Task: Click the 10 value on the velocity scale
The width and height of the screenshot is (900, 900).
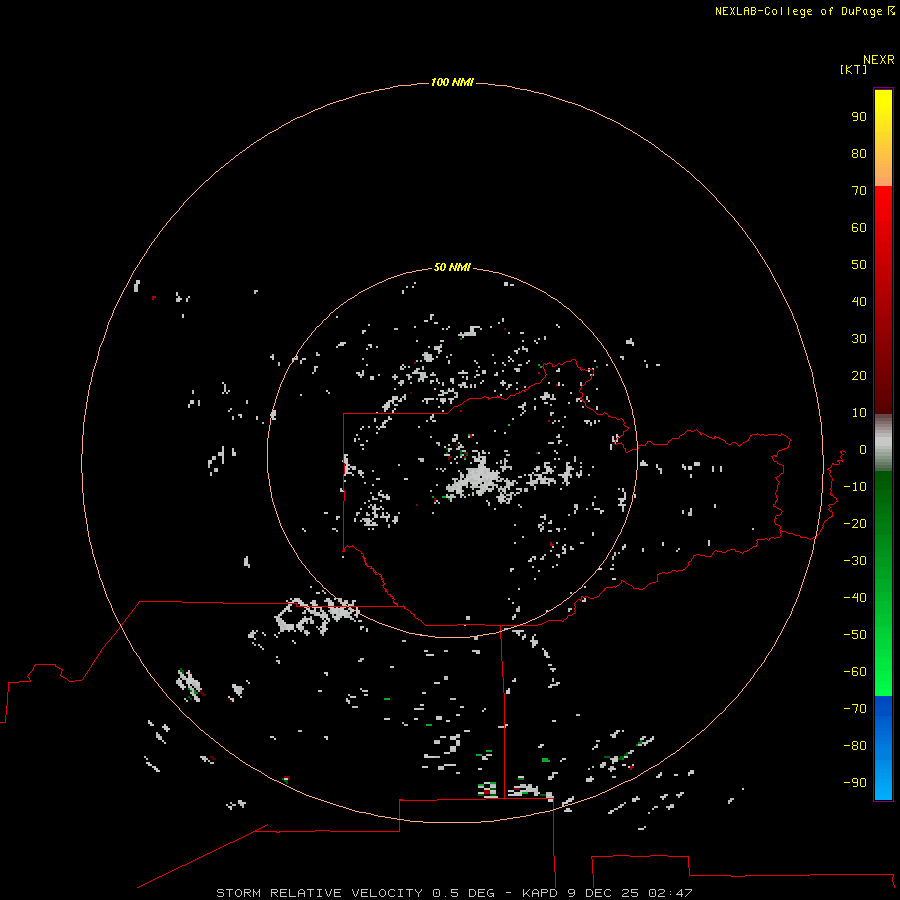Action: pyautogui.click(x=859, y=413)
